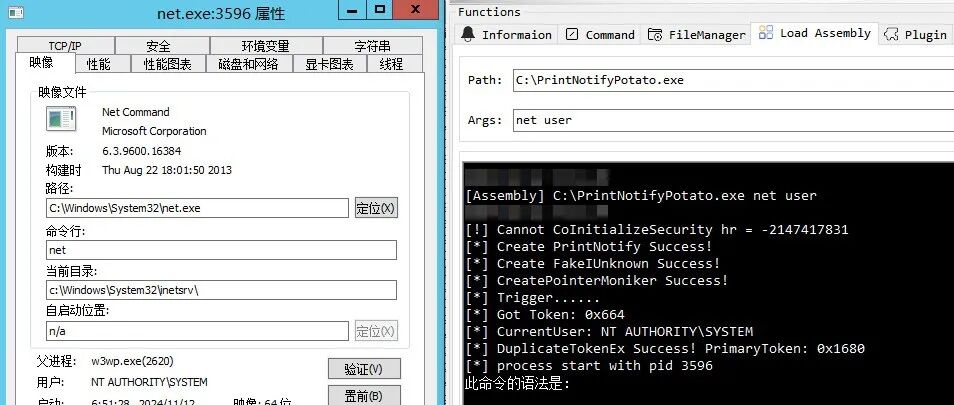Viewport: 954px width, 405px height.
Task: Minimize the net.exe properties window
Action: (x=351, y=9)
